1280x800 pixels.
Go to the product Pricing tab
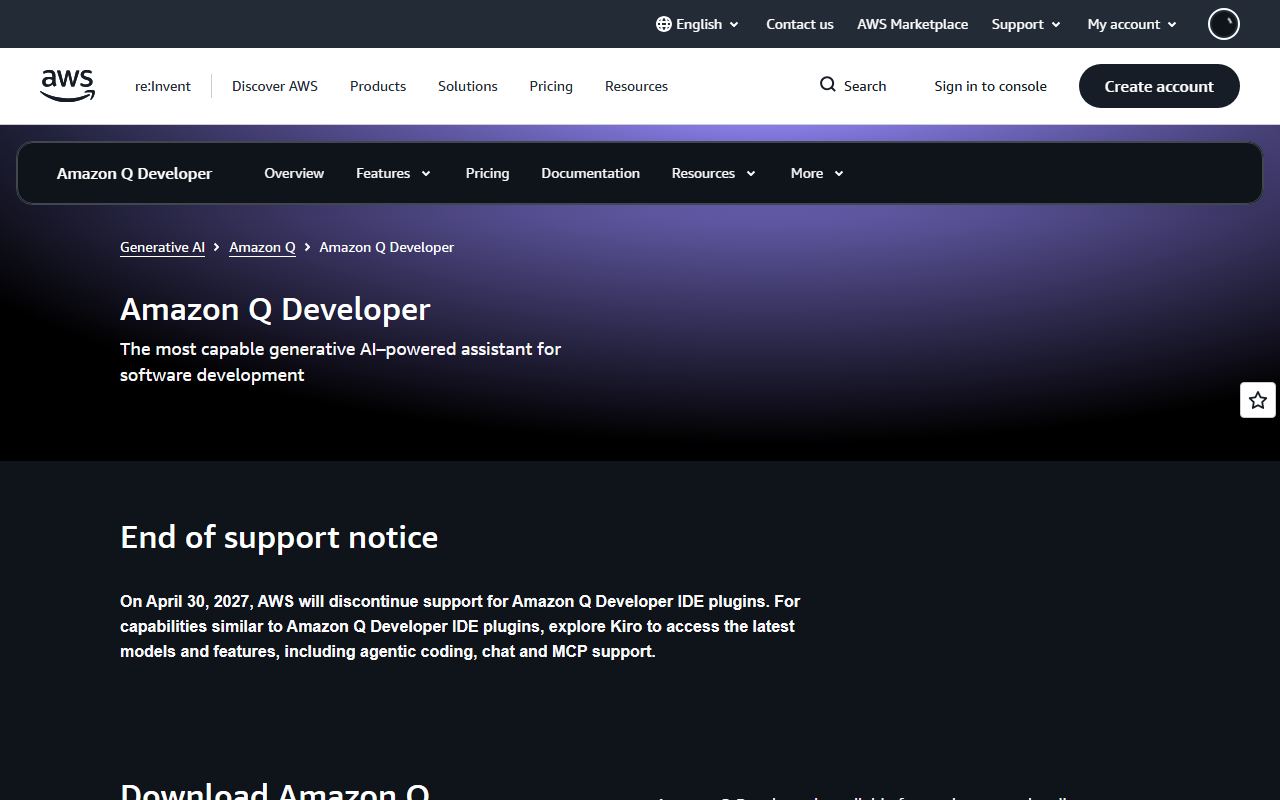(x=487, y=173)
